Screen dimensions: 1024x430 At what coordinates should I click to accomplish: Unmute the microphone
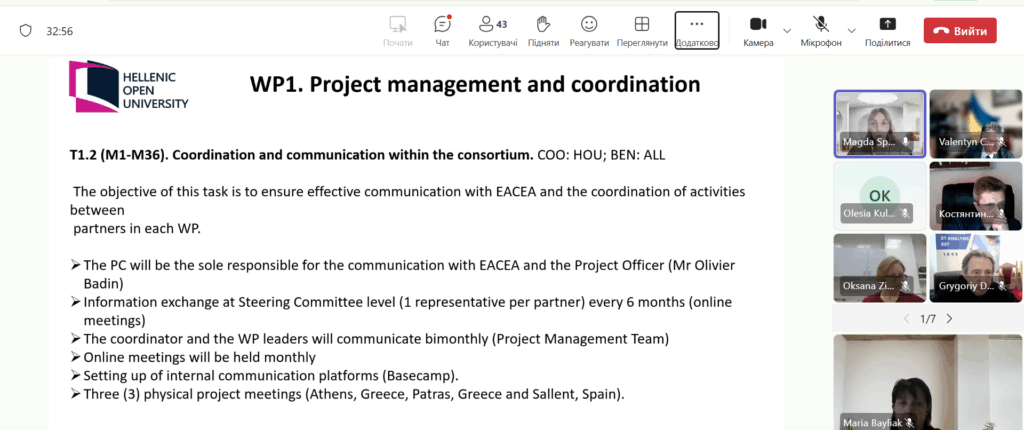[821, 30]
